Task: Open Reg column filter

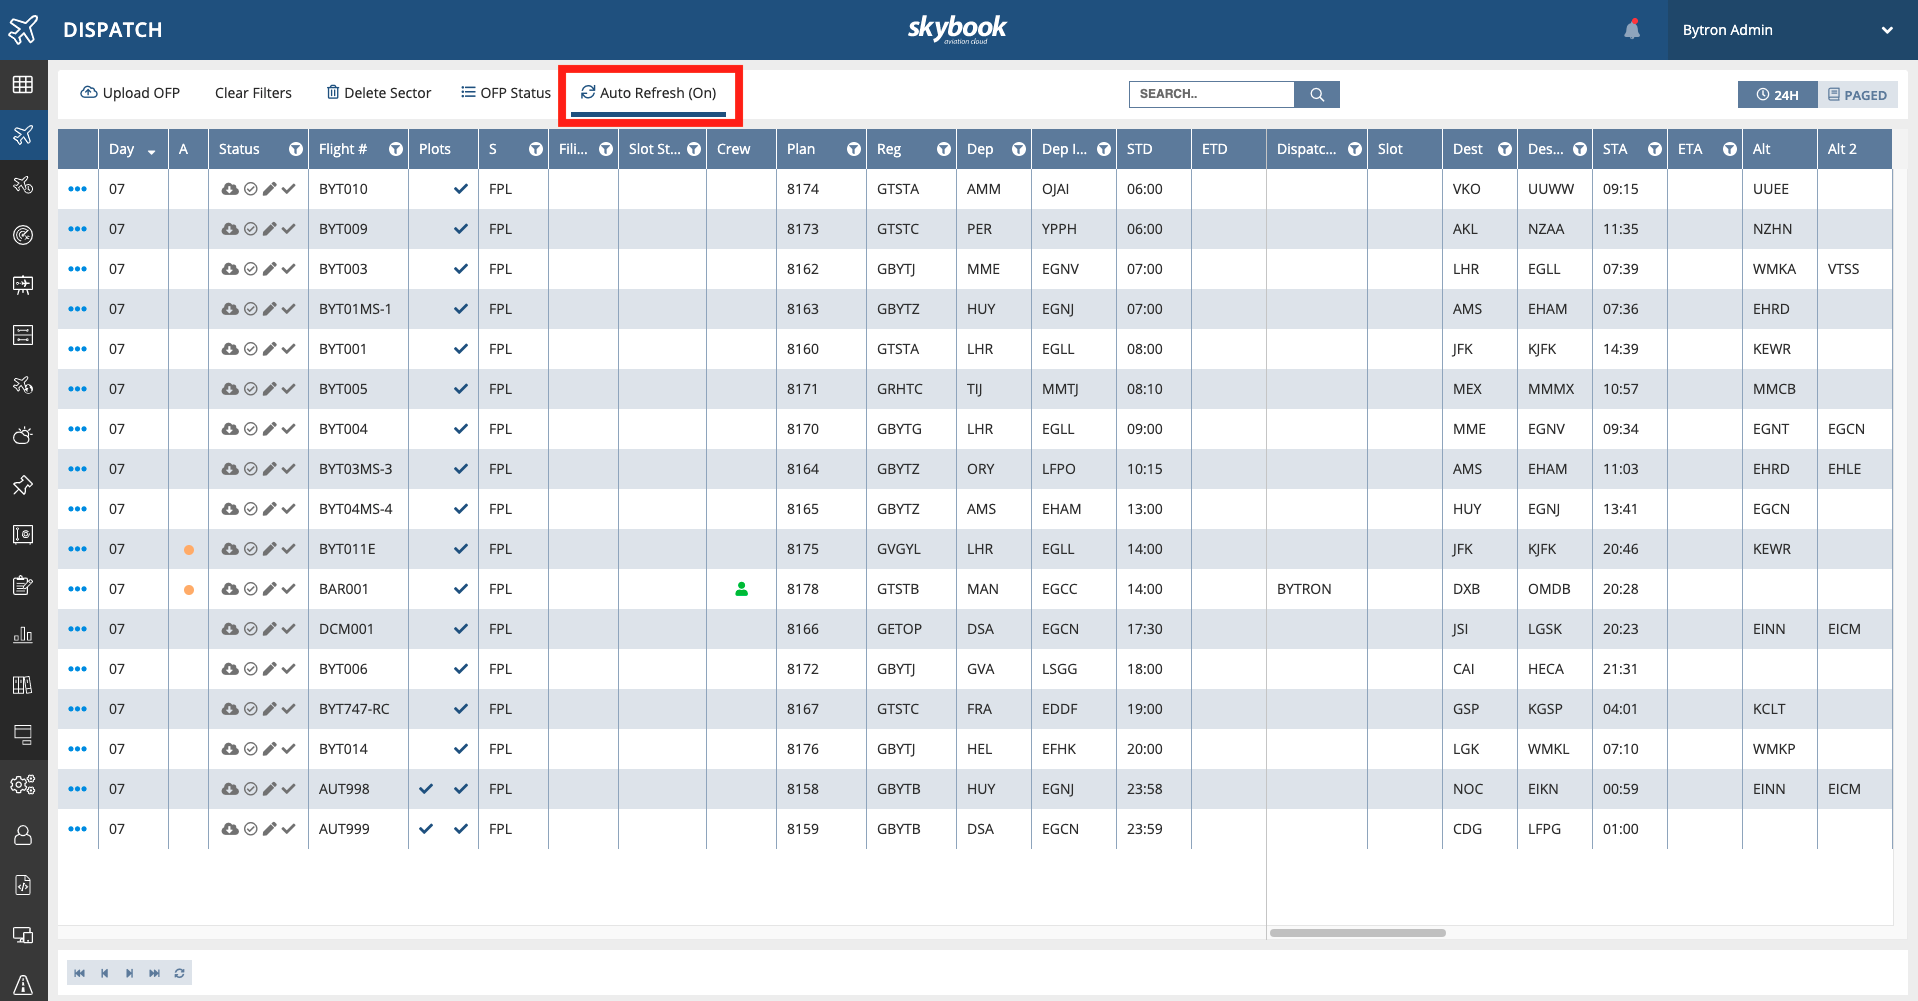Action: [944, 149]
